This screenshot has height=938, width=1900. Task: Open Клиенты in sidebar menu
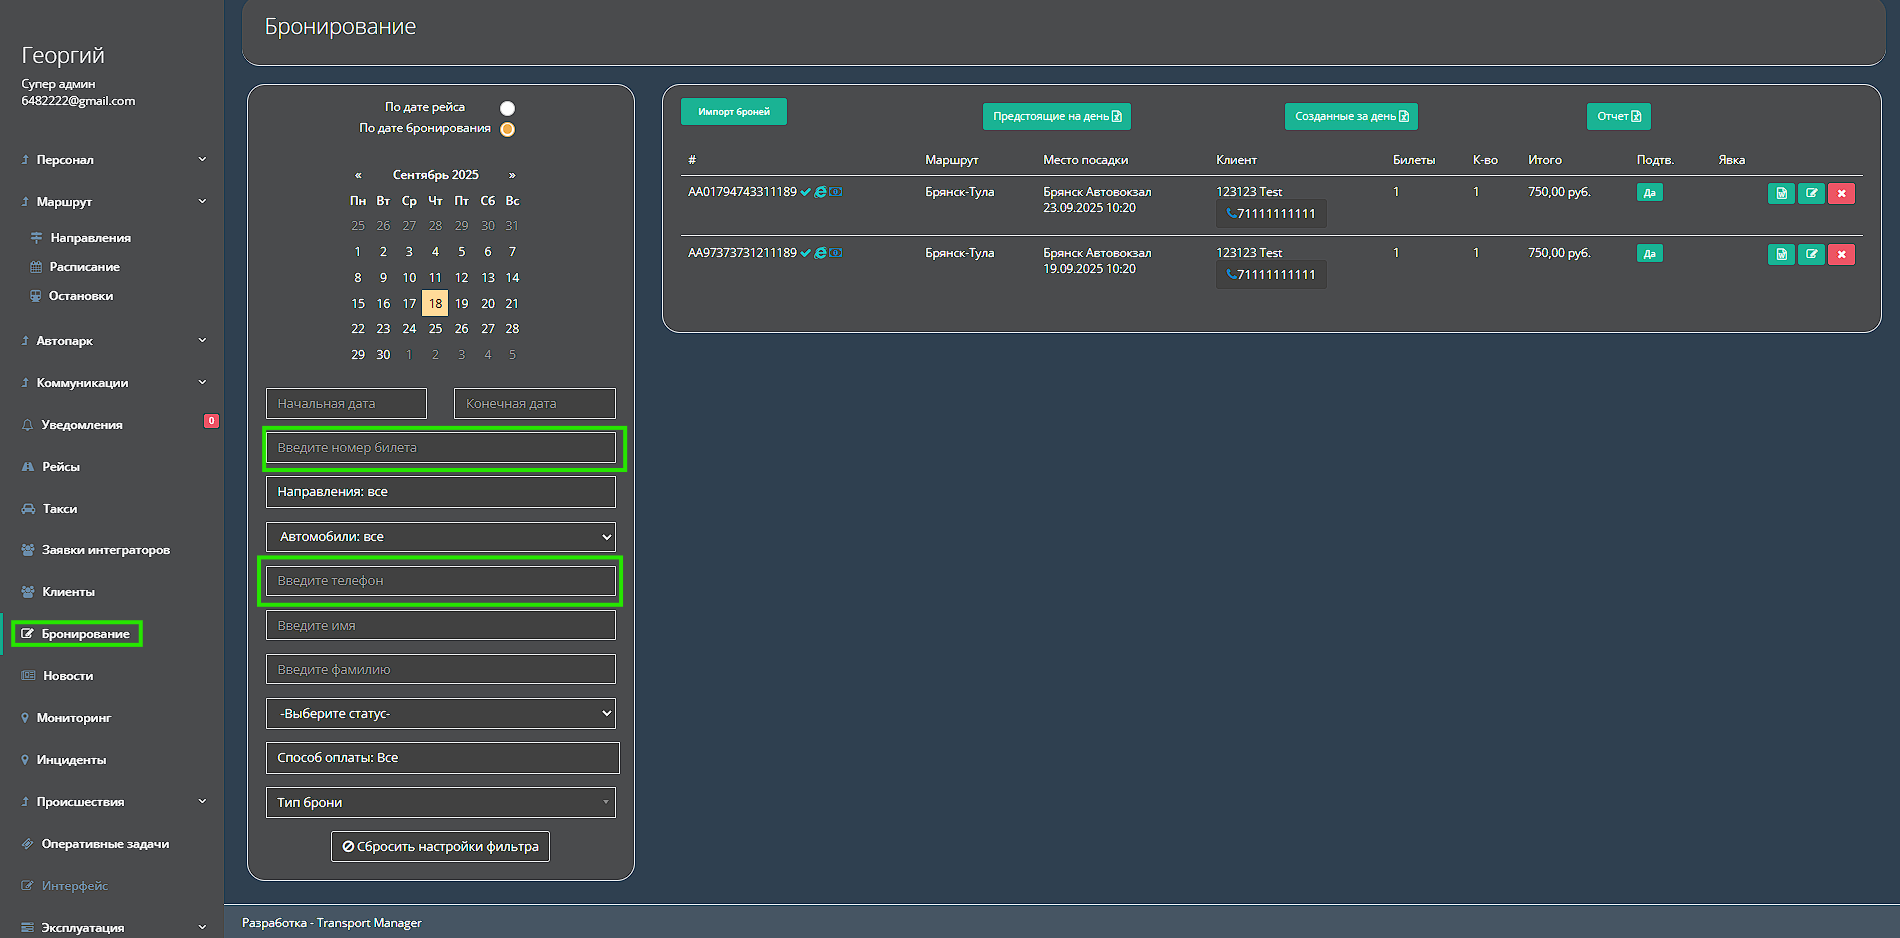point(68,592)
